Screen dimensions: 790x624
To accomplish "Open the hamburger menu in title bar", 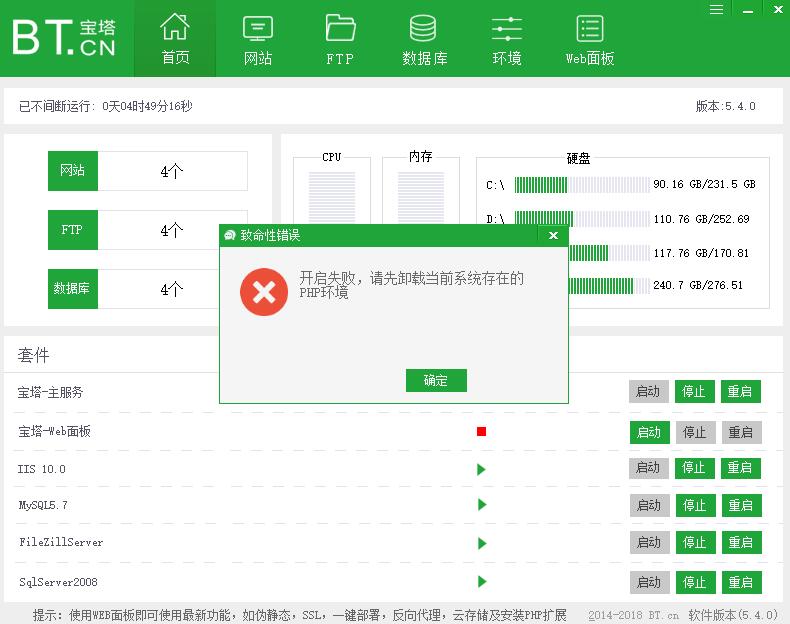I will (716, 10).
